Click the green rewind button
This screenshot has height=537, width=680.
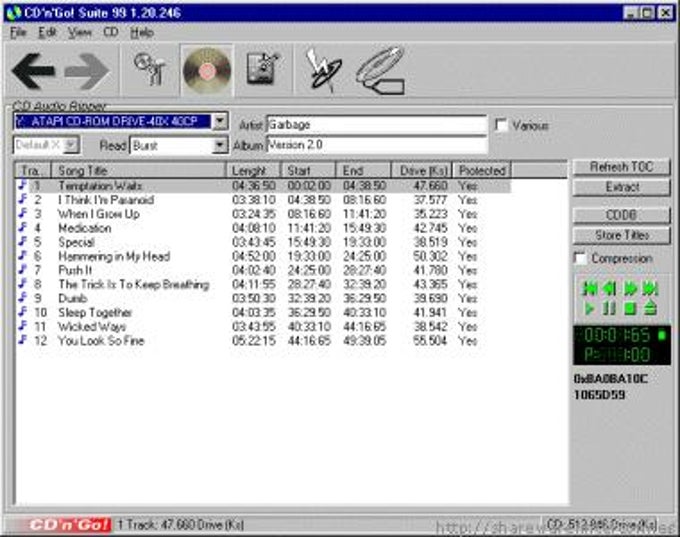610,288
